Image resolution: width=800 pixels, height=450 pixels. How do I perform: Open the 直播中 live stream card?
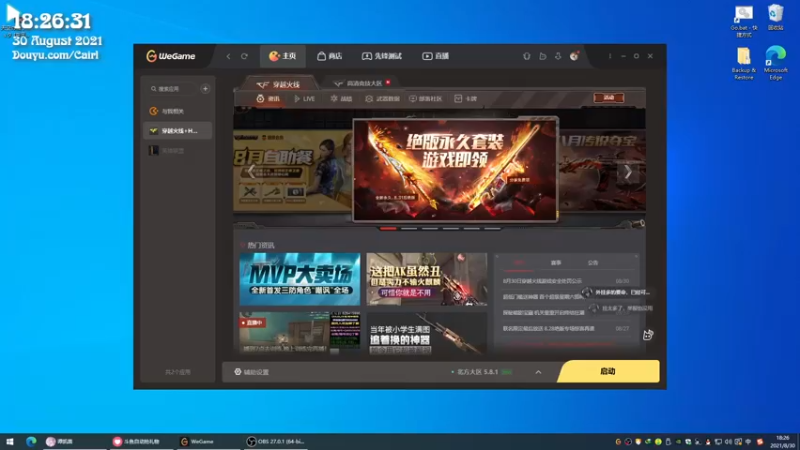(300, 333)
